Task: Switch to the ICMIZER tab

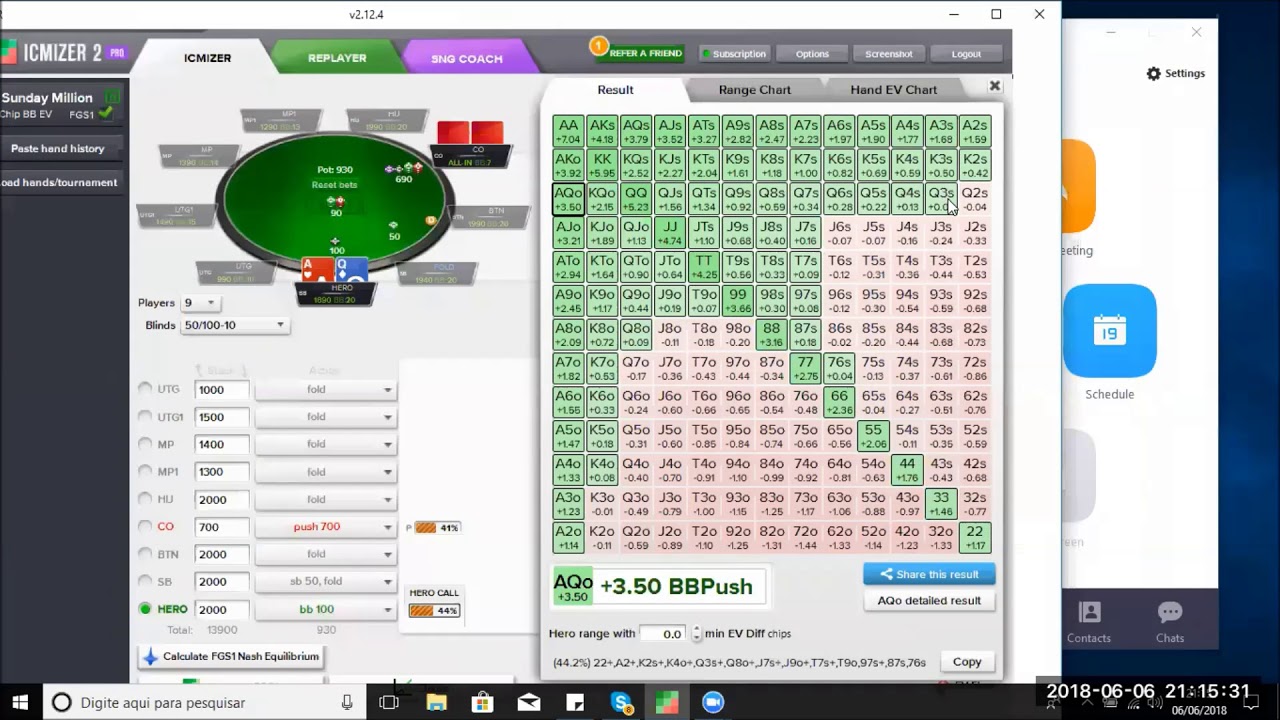Action: pos(207,58)
